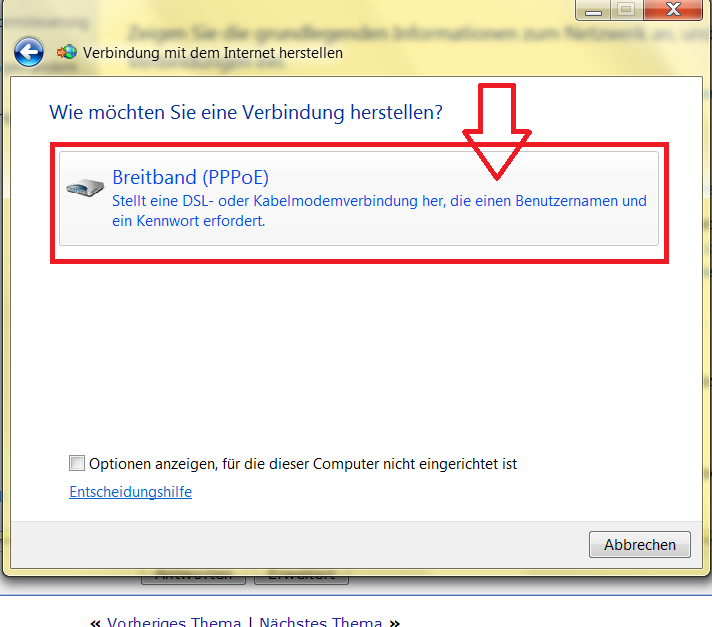The width and height of the screenshot is (712, 627).
Task: Click the heading 'Wie möchten Sie eine Verbindung herstellen?'
Action: click(246, 112)
